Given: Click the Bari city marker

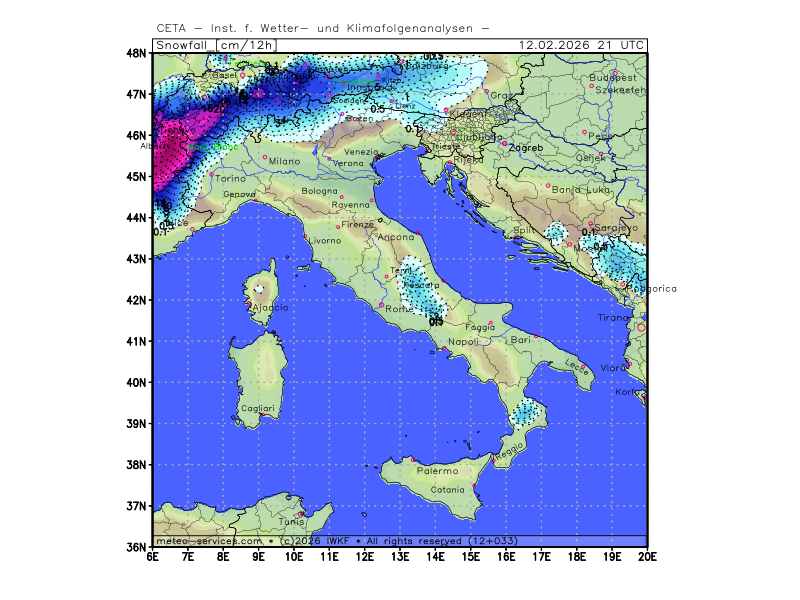Looking at the screenshot, I should coord(535,336).
